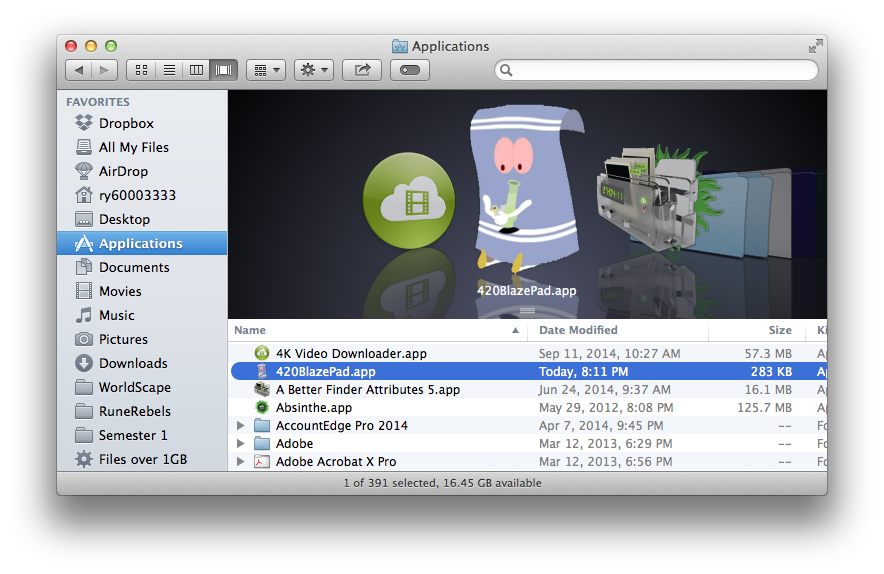884x574 pixels.
Task: Open AirDrop in the sidebar
Action: 142,171
